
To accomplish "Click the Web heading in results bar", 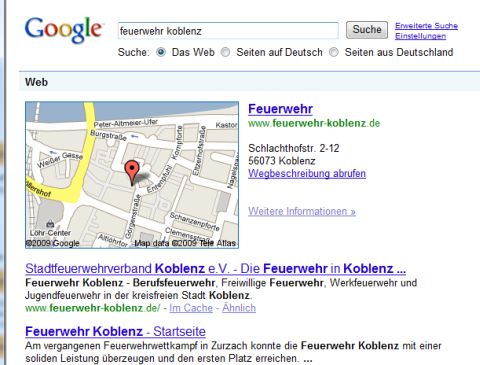I will (x=36, y=82).
